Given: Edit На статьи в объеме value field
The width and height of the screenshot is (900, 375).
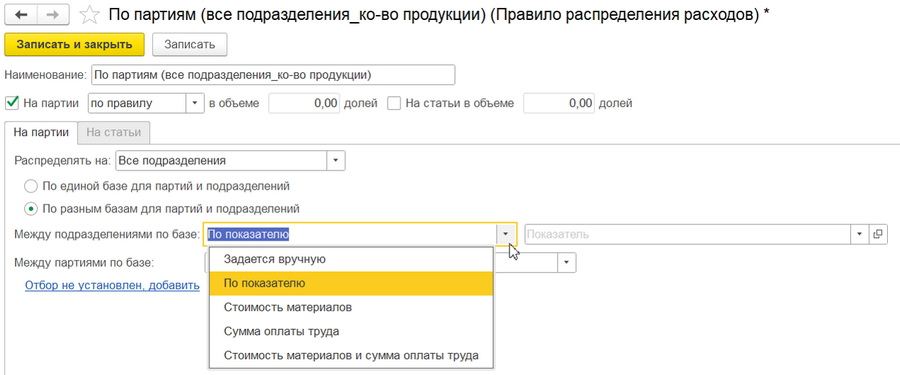Looking at the screenshot, I should pos(559,103).
